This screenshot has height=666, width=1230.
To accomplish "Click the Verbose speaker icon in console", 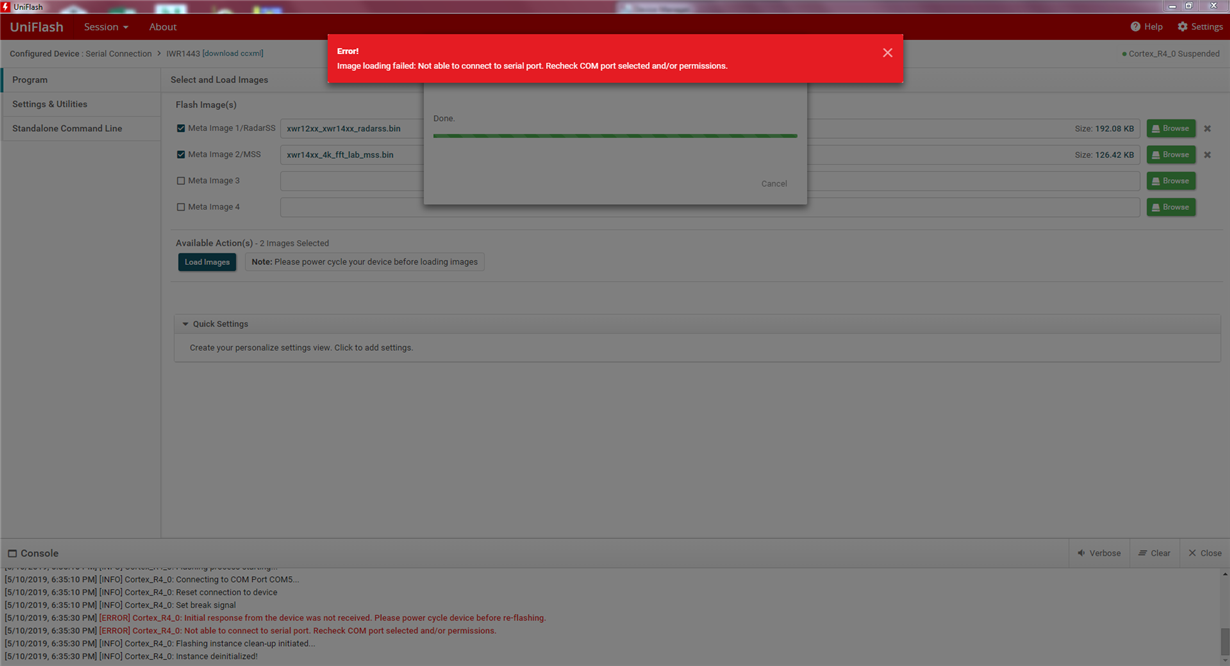I will [x=1081, y=552].
